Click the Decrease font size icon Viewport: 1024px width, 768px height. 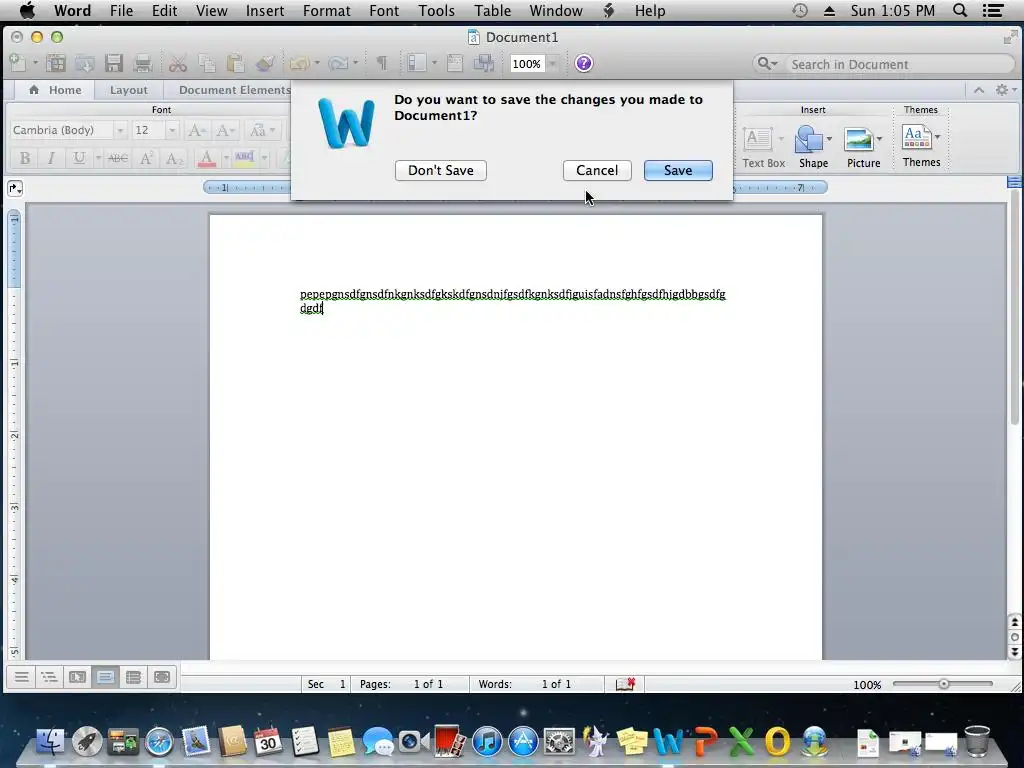pyautogui.click(x=225, y=130)
